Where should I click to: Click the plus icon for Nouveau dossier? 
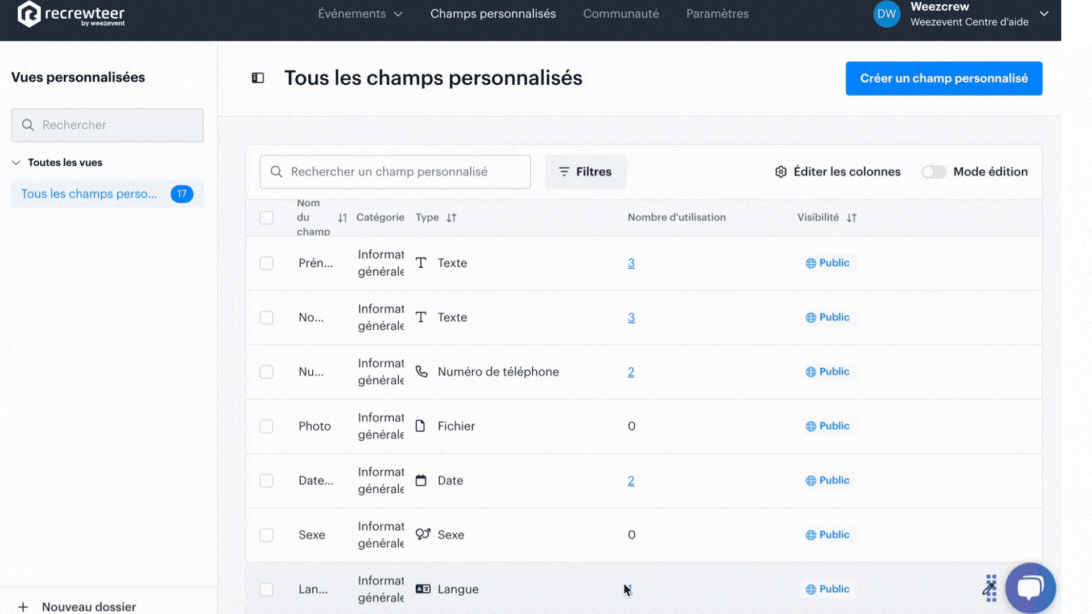pyautogui.click(x=23, y=607)
